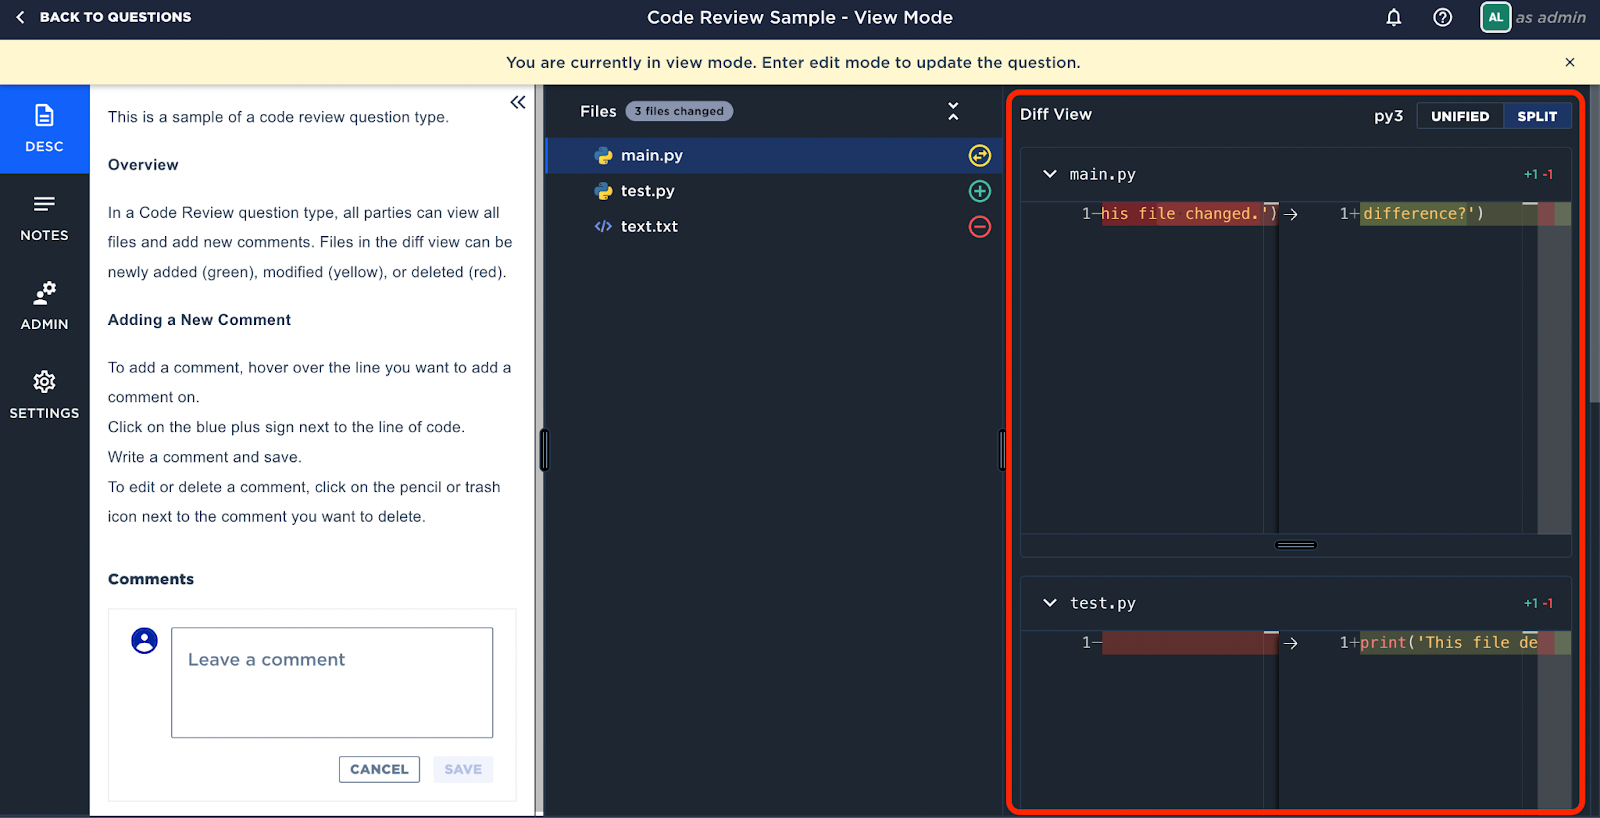The image size is (1600, 818).
Task: Click the left panel splitter handle
Action: click(x=544, y=450)
